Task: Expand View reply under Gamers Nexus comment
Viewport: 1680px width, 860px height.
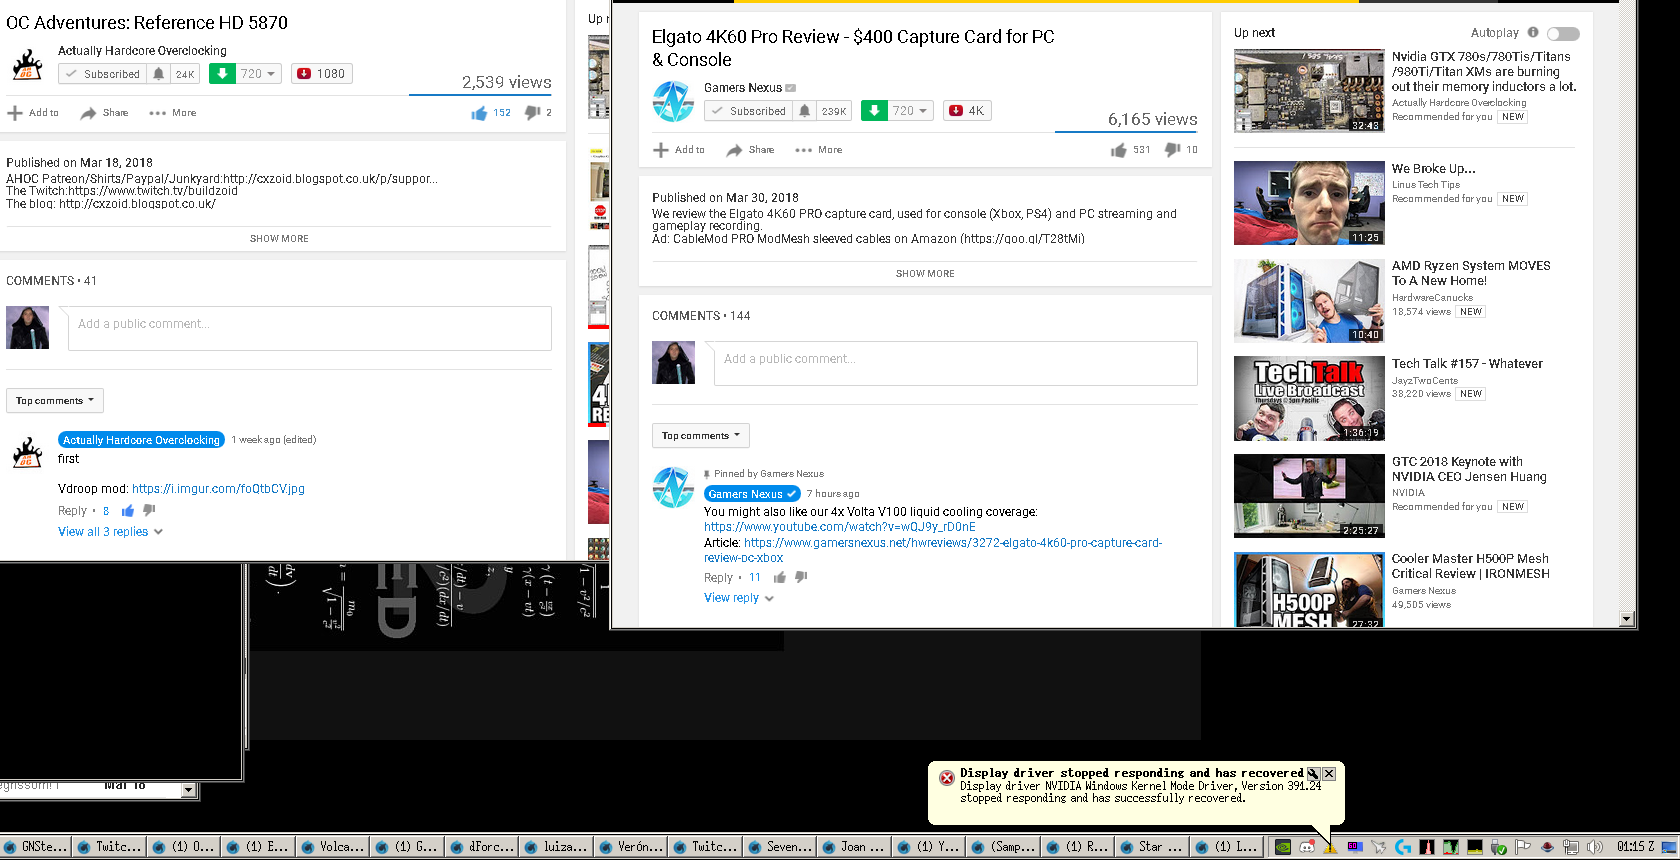Action: (x=739, y=598)
